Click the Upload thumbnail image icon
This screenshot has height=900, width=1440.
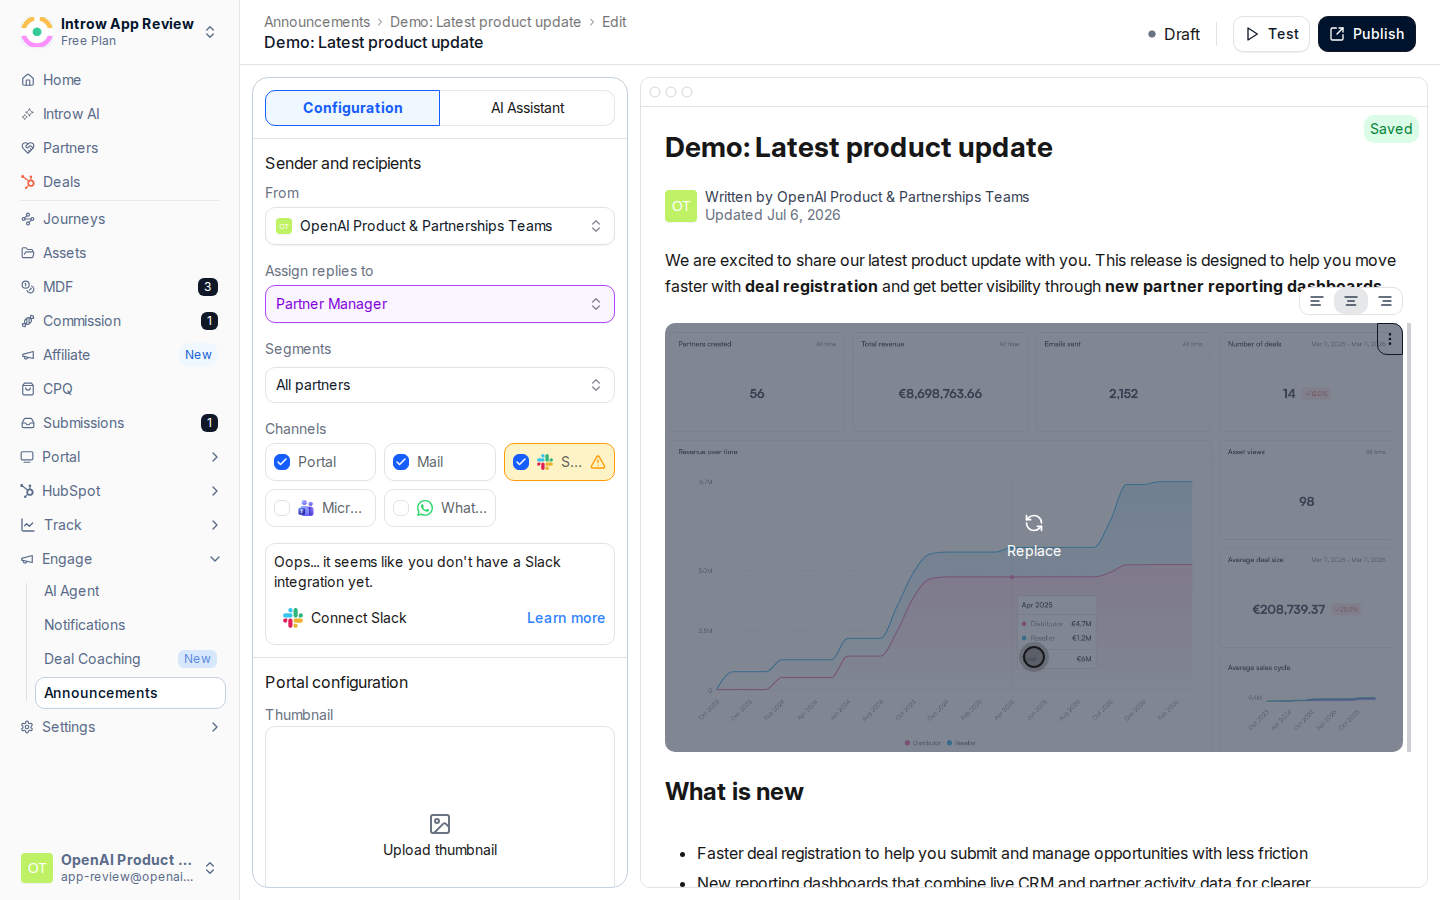(x=440, y=824)
